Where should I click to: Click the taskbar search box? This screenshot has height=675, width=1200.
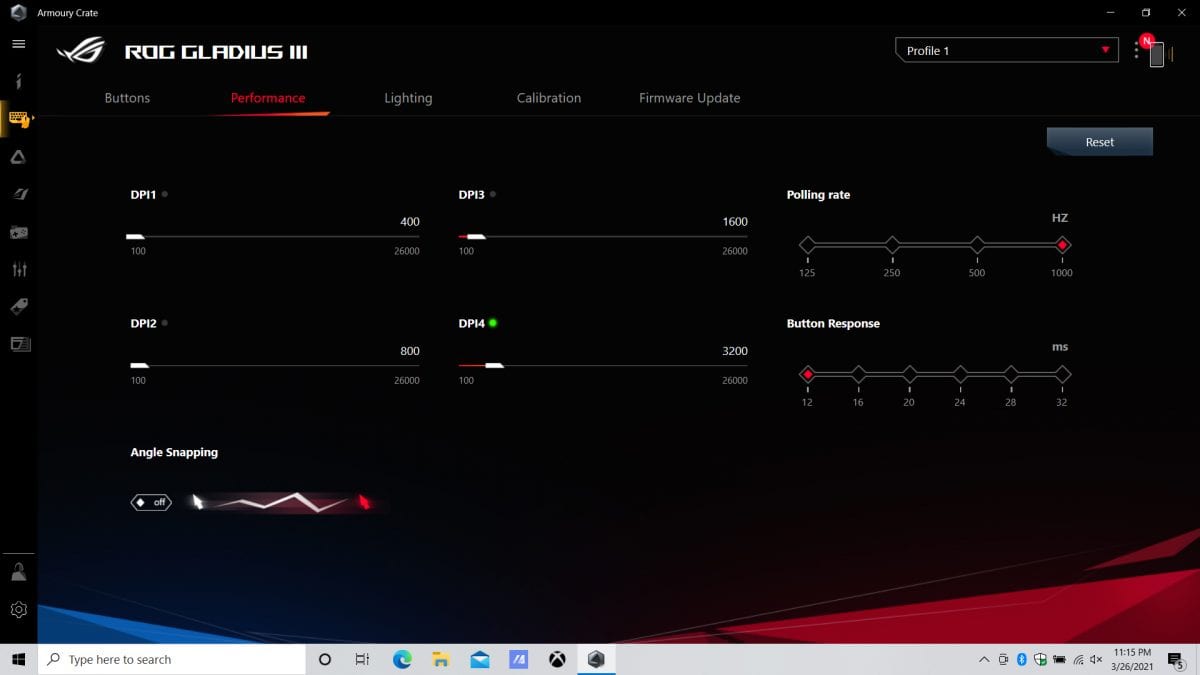[x=171, y=659]
